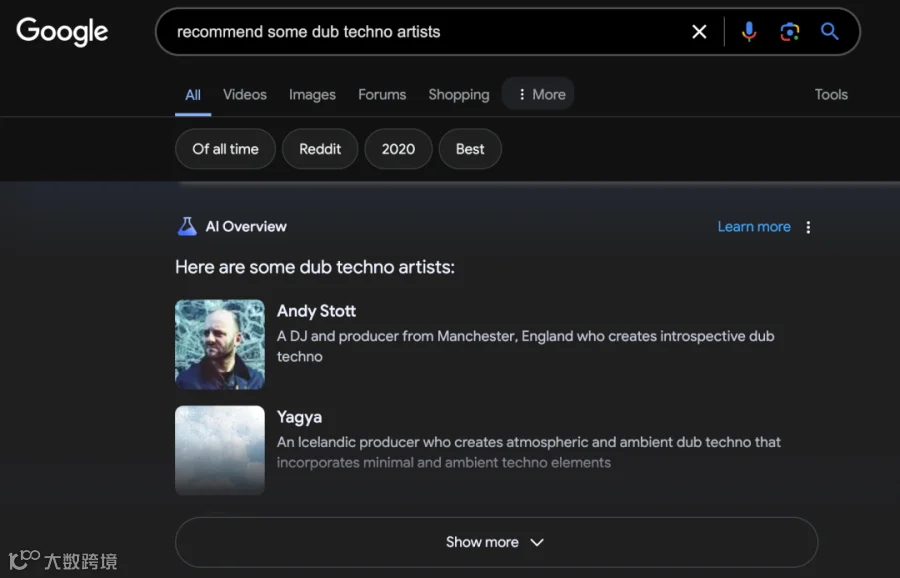Run search with the magnifying glass icon

click(x=829, y=32)
